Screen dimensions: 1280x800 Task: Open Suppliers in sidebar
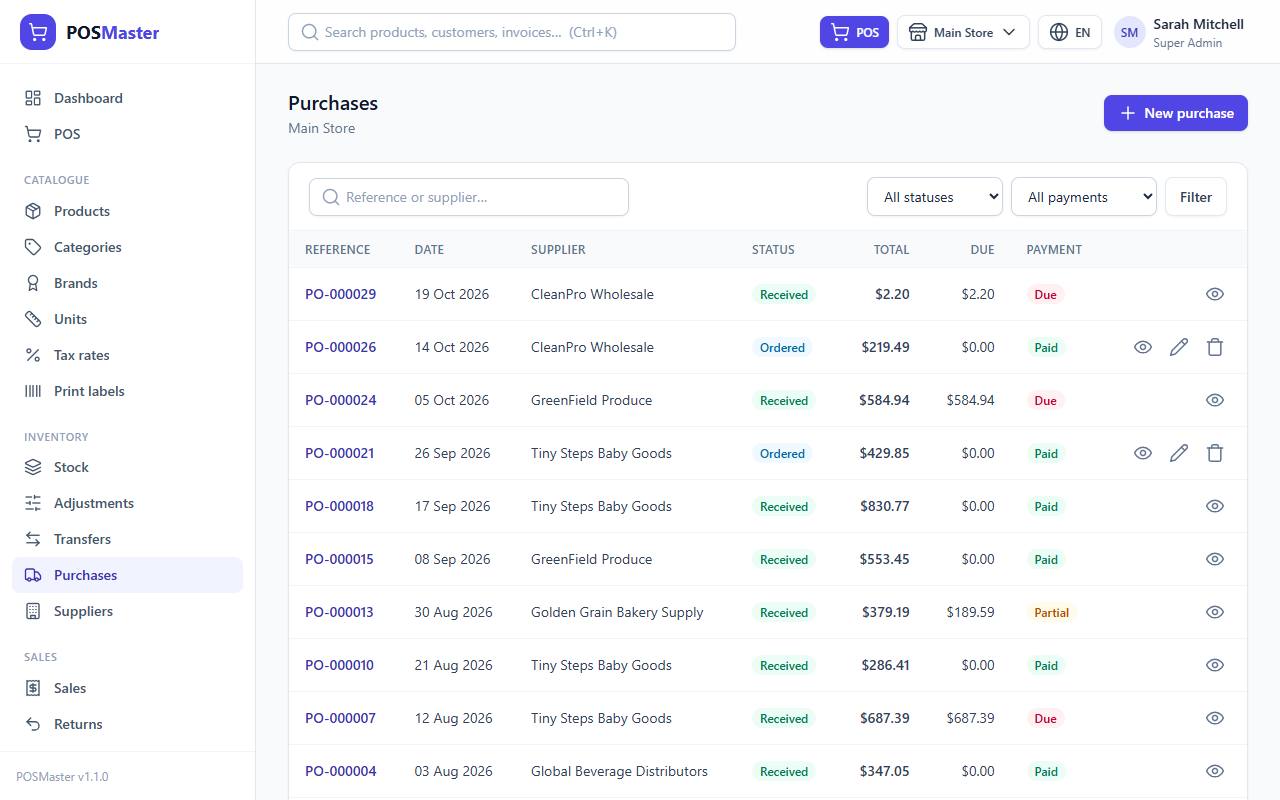coord(127,611)
